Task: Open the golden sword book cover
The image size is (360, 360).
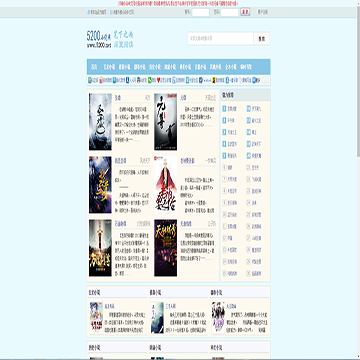Action: [x=100, y=248]
